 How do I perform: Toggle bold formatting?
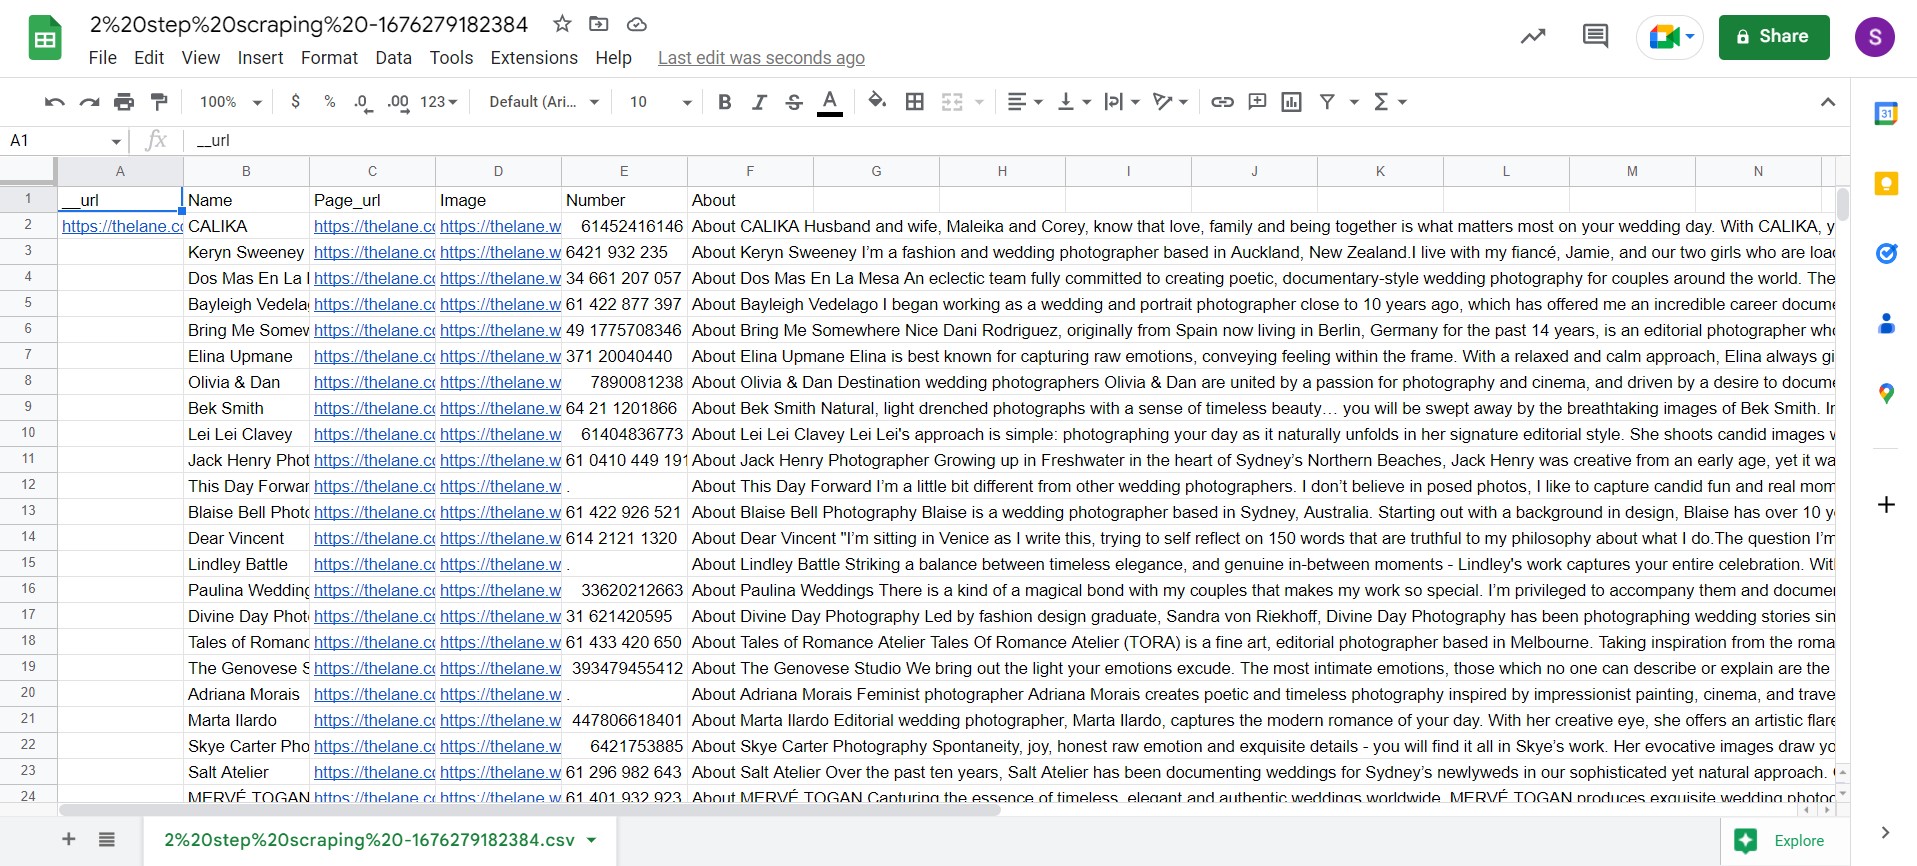(x=725, y=101)
